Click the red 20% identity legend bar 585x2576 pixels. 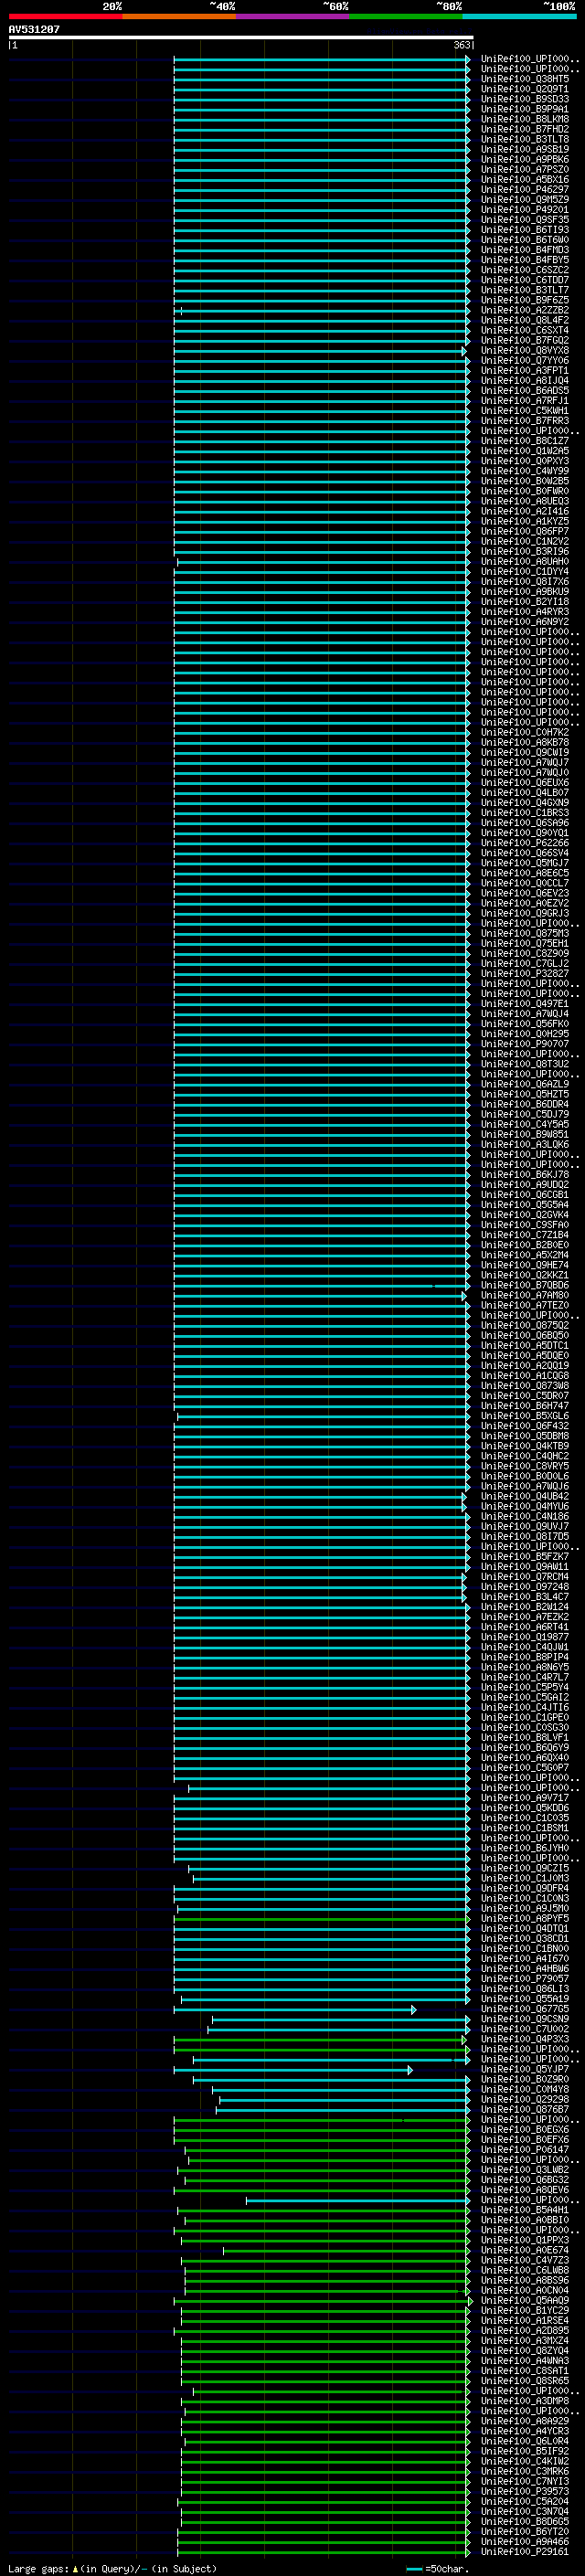pyautogui.click(x=65, y=16)
